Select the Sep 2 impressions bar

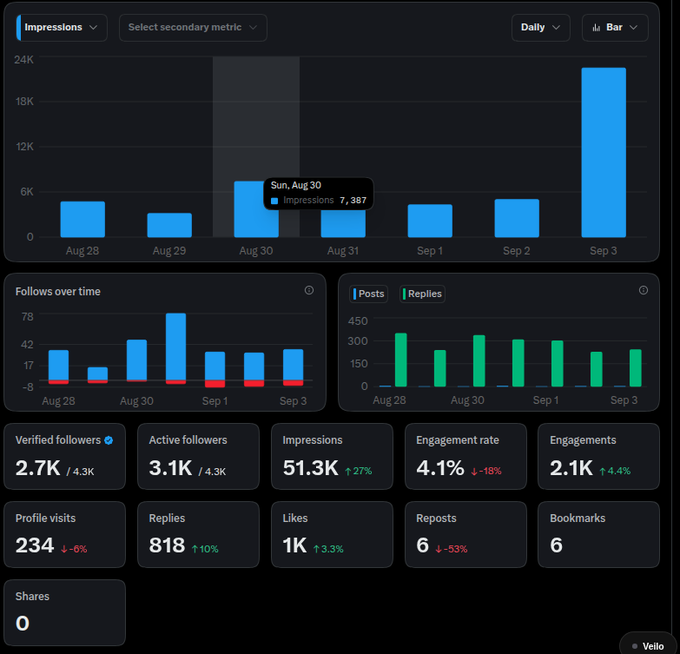click(517, 218)
